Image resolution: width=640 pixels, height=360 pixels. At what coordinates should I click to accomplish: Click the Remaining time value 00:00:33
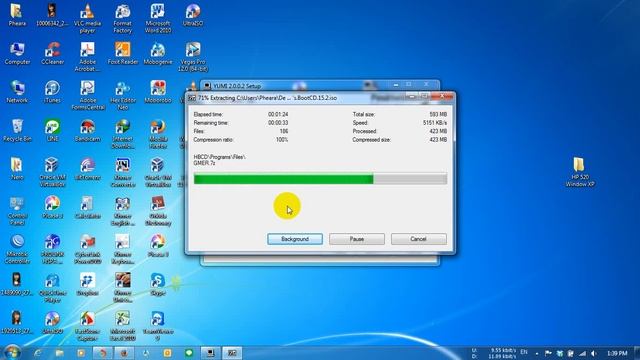point(278,123)
